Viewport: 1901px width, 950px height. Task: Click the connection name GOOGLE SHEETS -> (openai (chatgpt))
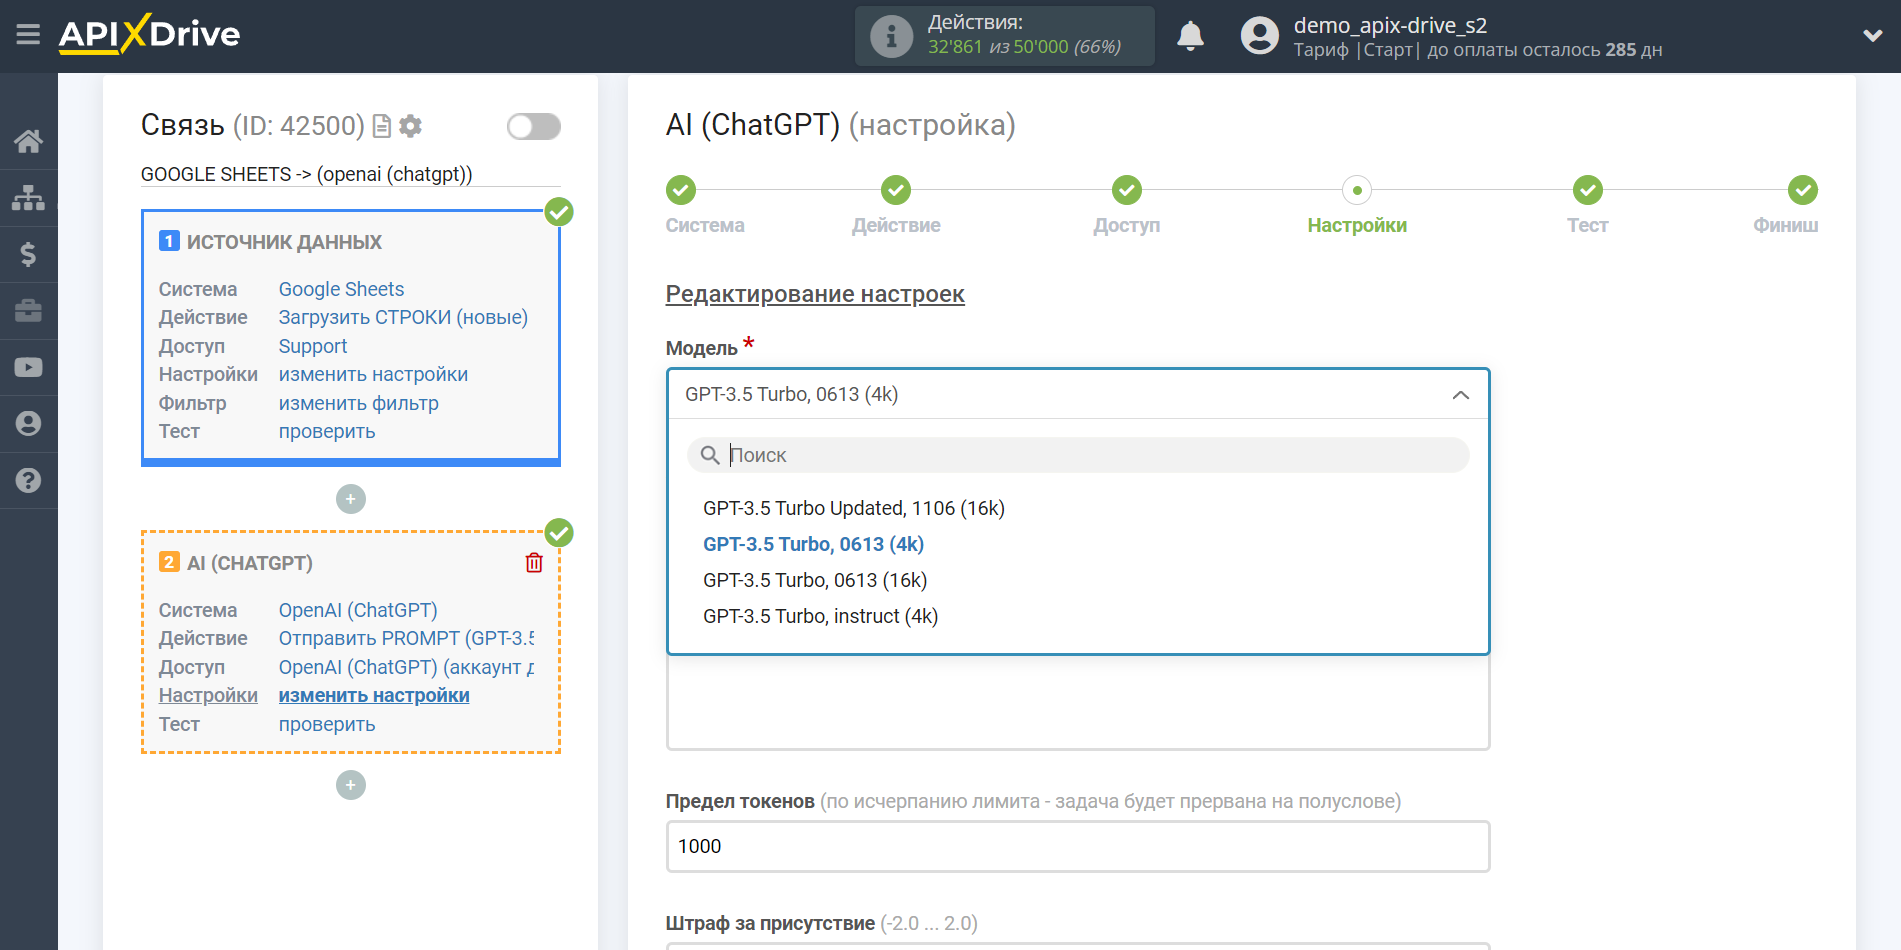click(307, 174)
